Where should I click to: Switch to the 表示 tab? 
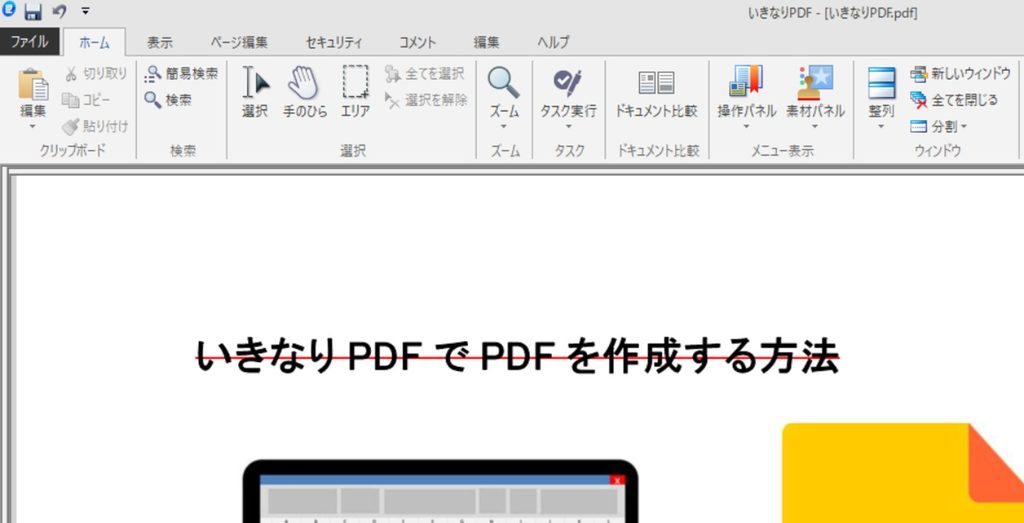[x=160, y=43]
